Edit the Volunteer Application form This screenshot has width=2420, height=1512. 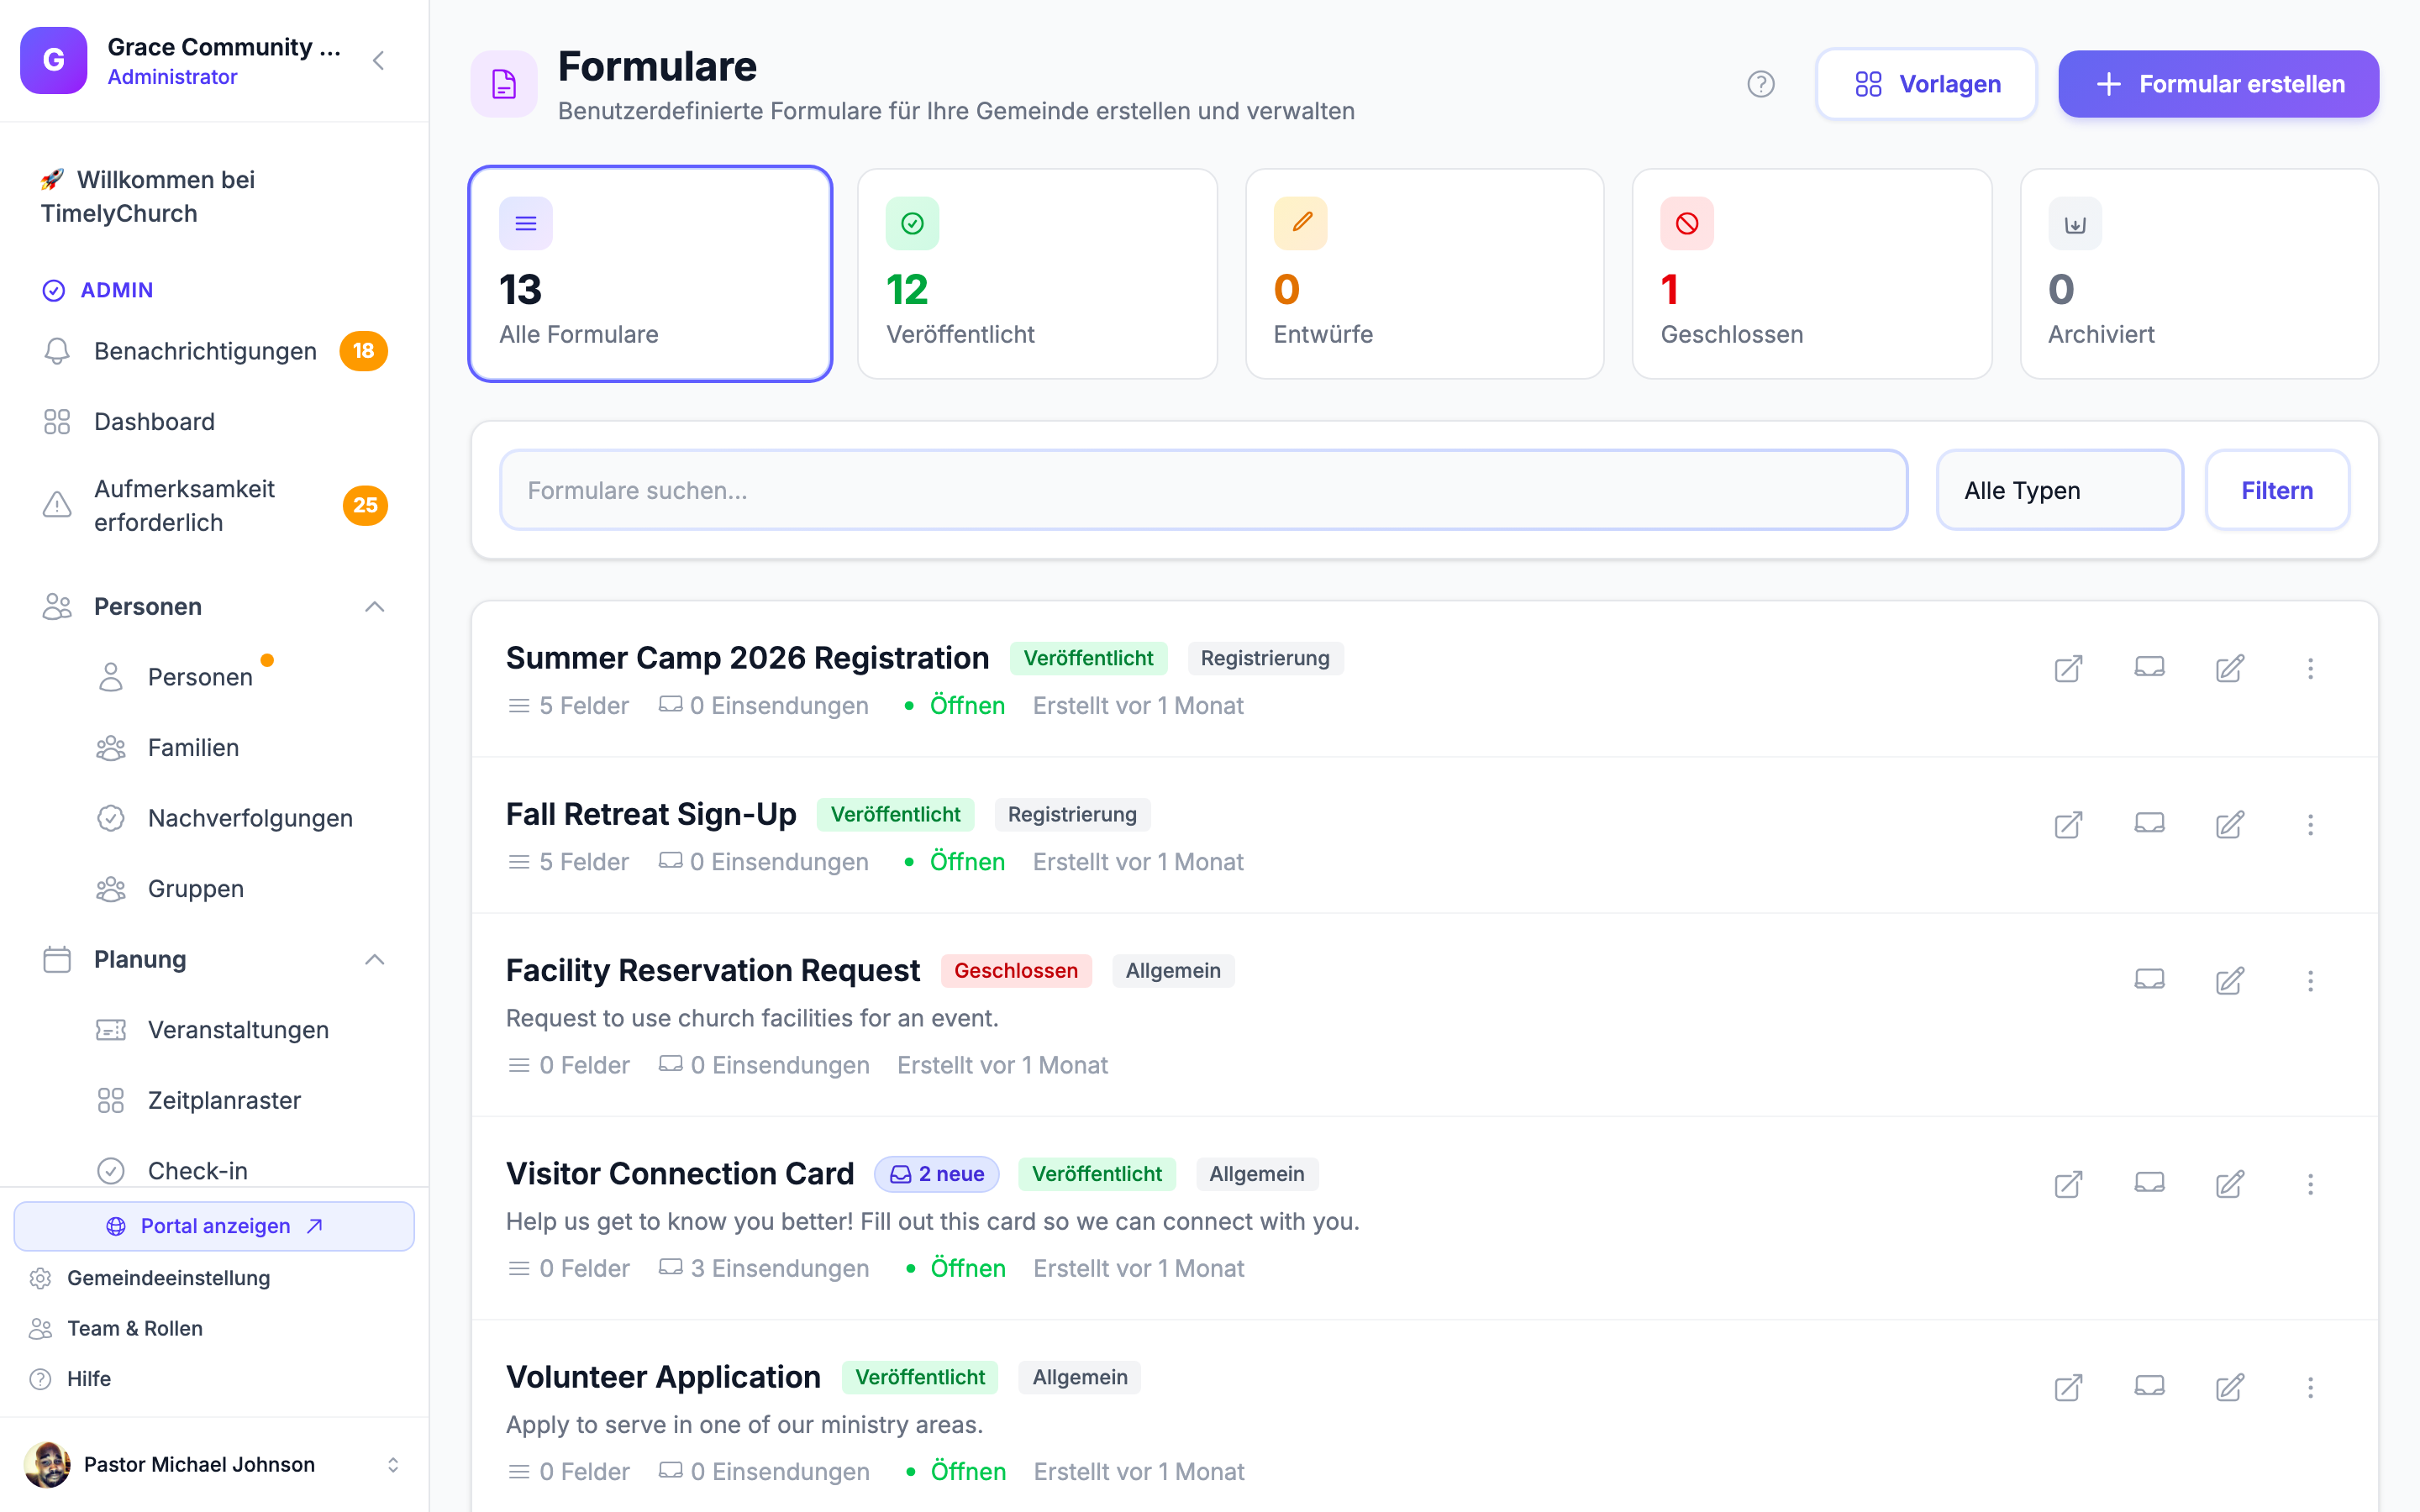[x=2230, y=1387]
